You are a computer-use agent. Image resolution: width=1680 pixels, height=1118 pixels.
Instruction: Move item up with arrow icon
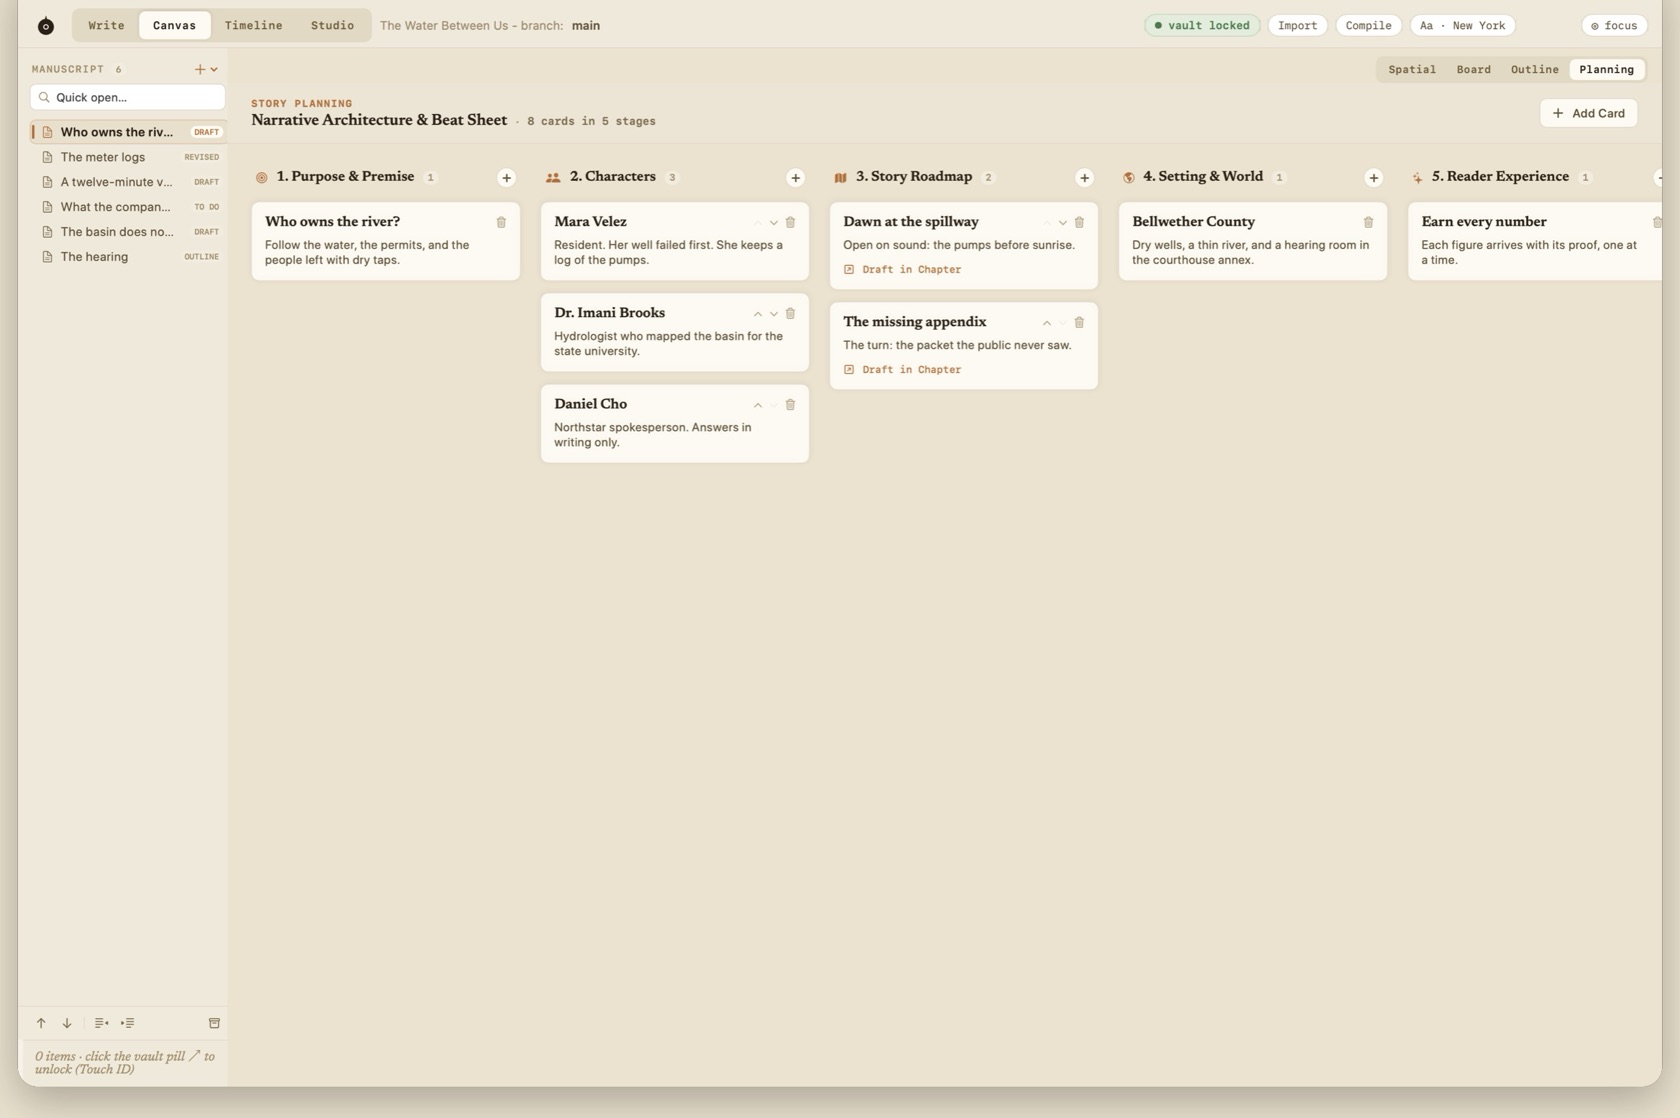[41, 1023]
